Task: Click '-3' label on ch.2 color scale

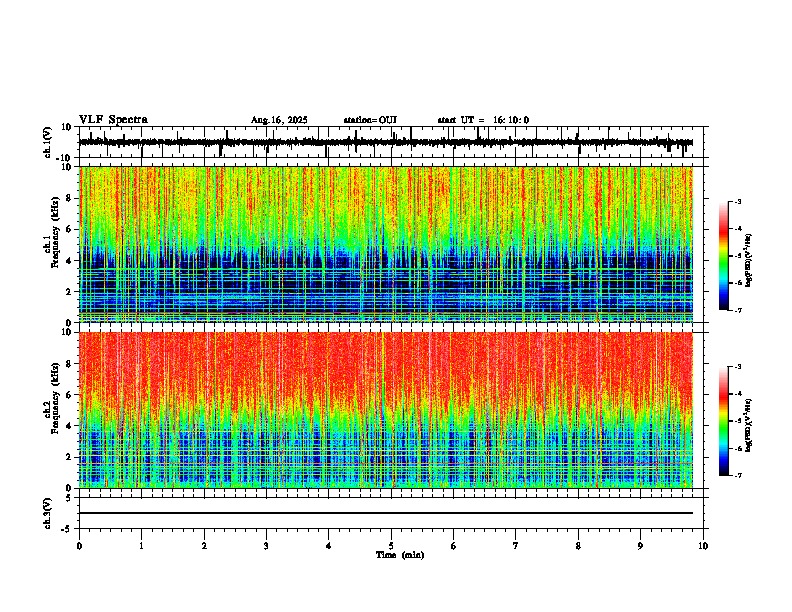Action: [738, 367]
